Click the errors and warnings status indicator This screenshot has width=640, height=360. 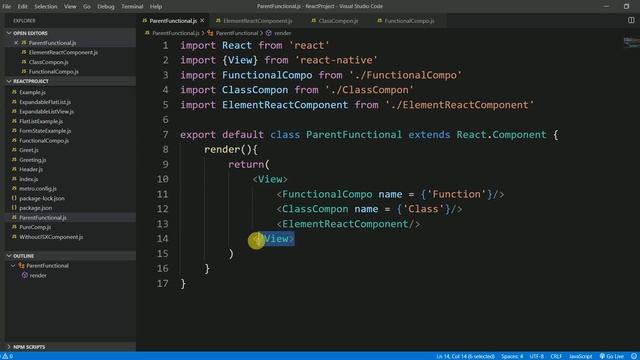point(8,356)
